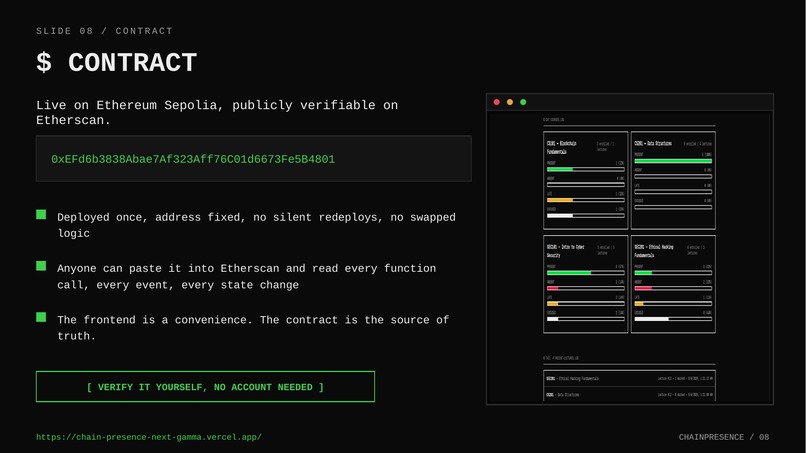806x453 pixels.
Task: Click the green bullet before 'The frontend is'
Action: click(41, 317)
